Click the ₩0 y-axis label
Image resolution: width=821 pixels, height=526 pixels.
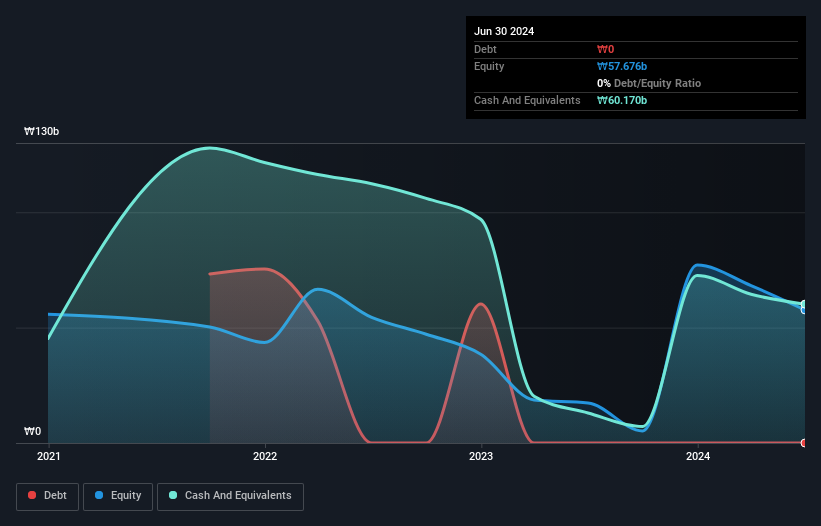point(32,431)
